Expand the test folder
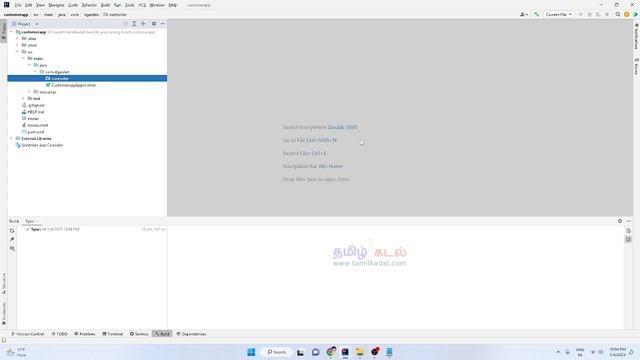Image resolution: width=640 pixels, height=360 pixels. pyautogui.click(x=23, y=98)
